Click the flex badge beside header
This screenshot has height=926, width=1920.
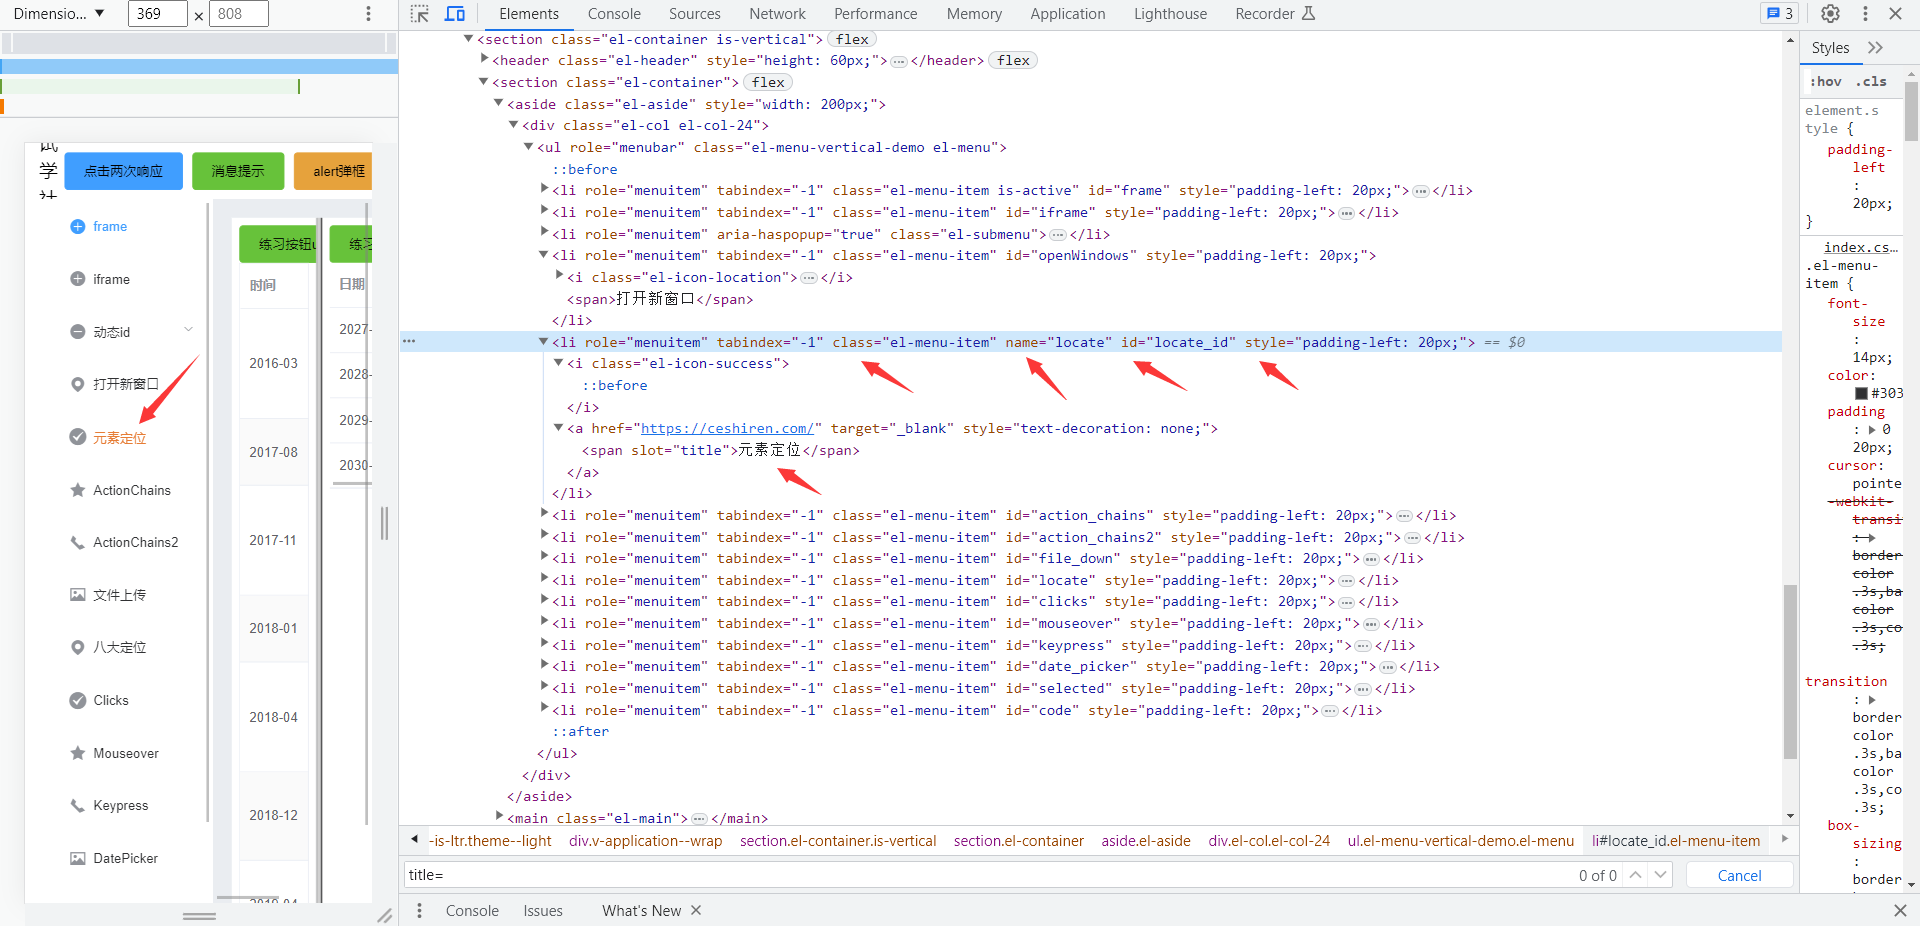(x=1013, y=60)
